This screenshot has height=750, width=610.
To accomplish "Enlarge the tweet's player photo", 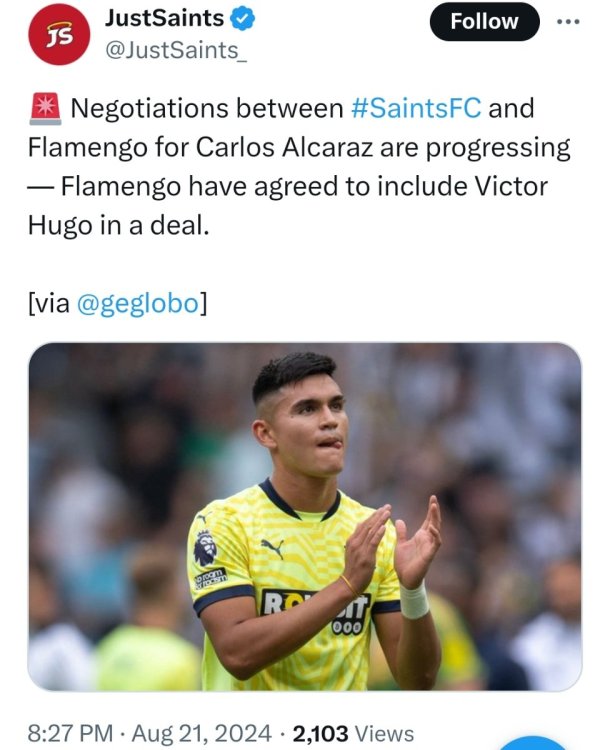I will point(304,517).
